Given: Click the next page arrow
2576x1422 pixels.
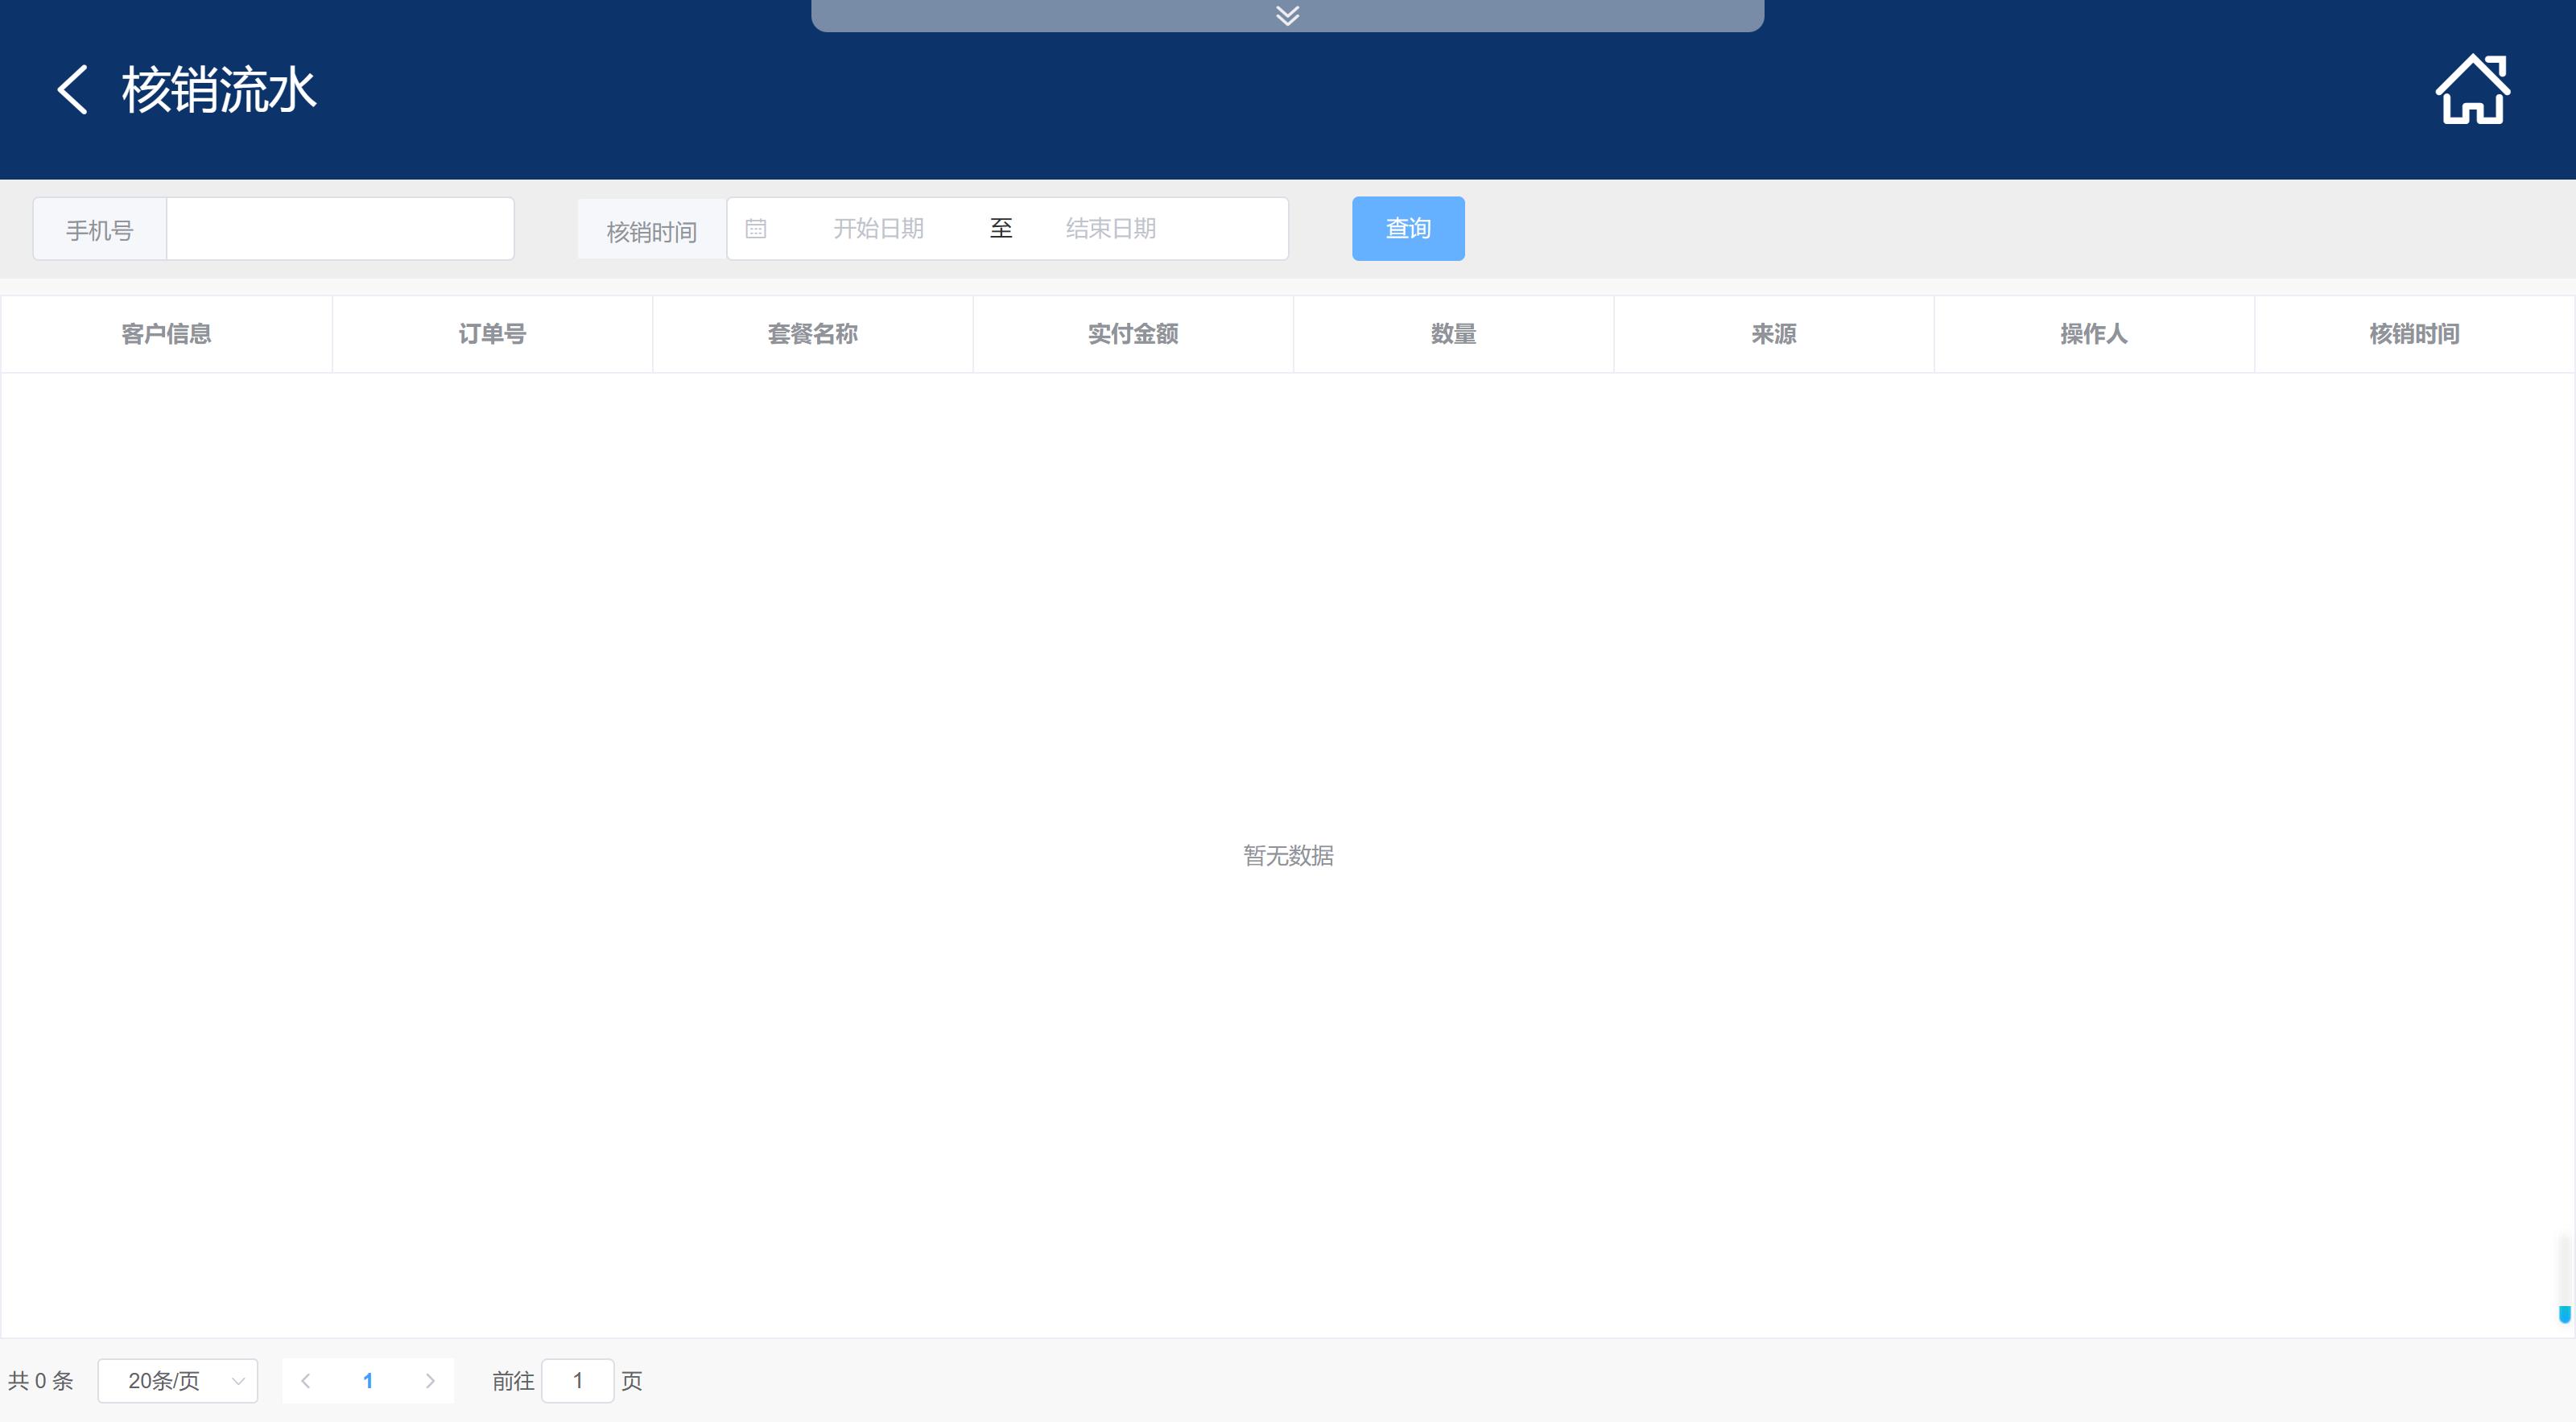Looking at the screenshot, I should click(x=430, y=1380).
